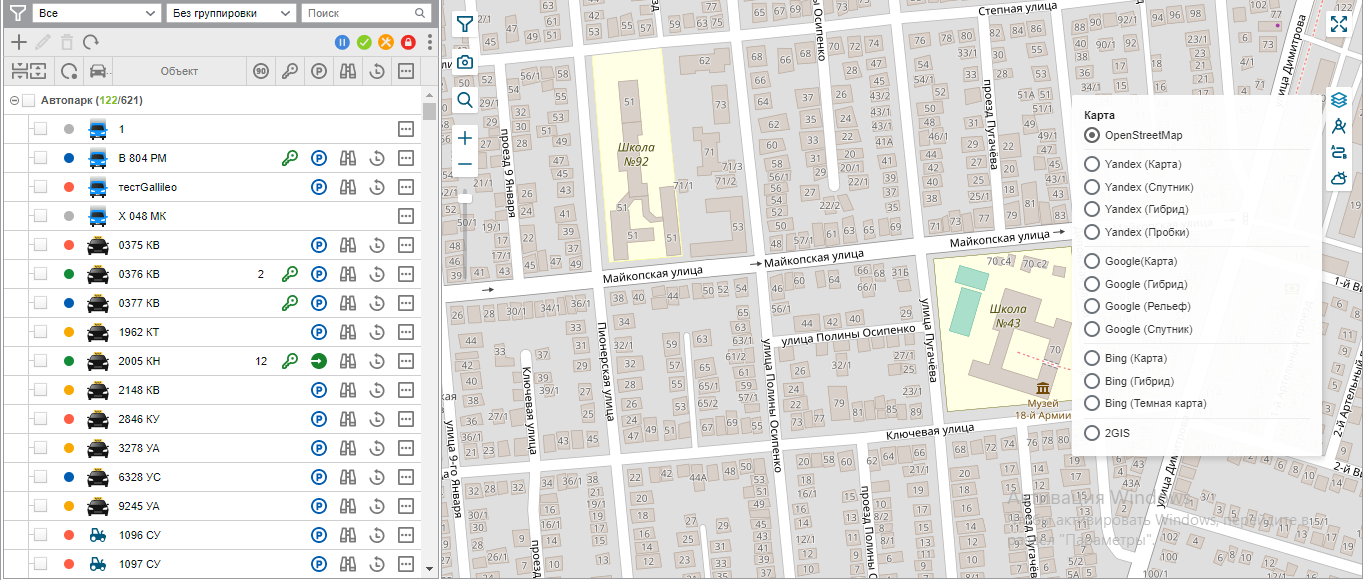
Task: Click the red lock status button
Action: (x=408, y=42)
